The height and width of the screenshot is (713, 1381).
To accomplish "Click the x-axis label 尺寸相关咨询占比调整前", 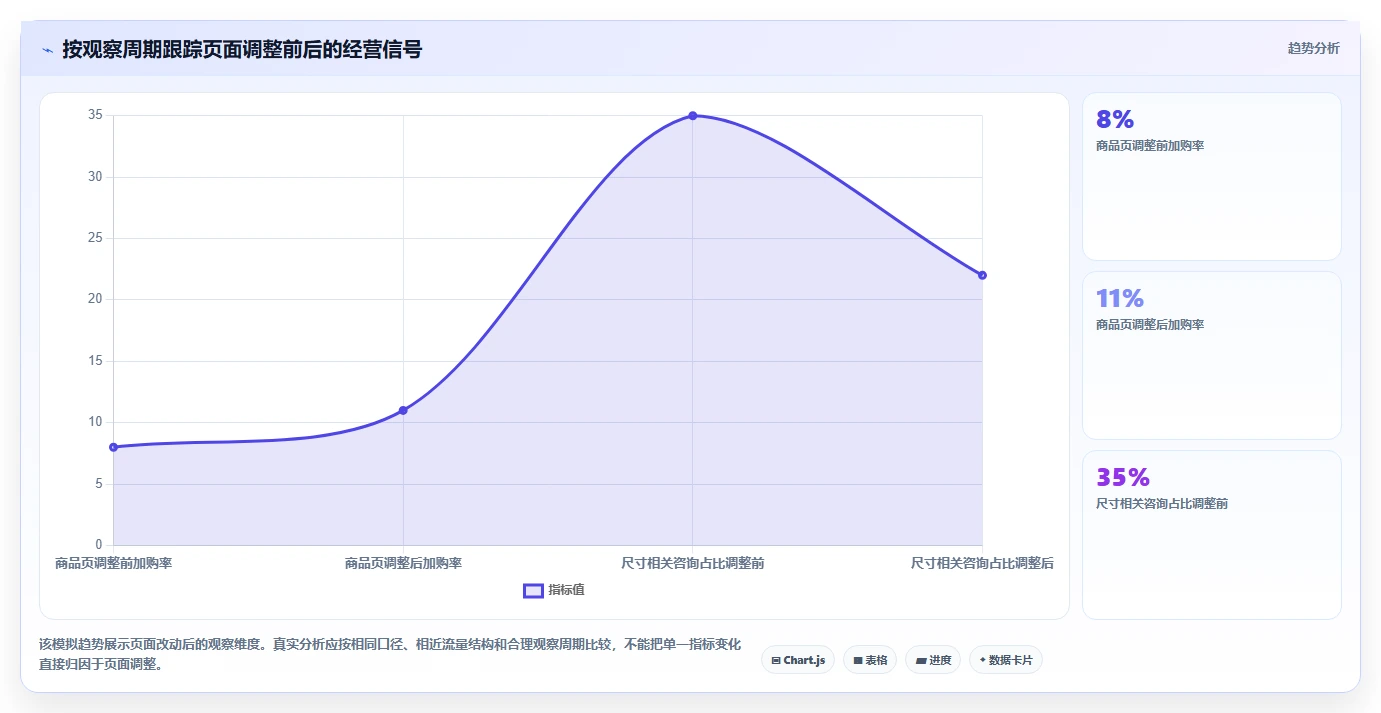I will click(692, 563).
